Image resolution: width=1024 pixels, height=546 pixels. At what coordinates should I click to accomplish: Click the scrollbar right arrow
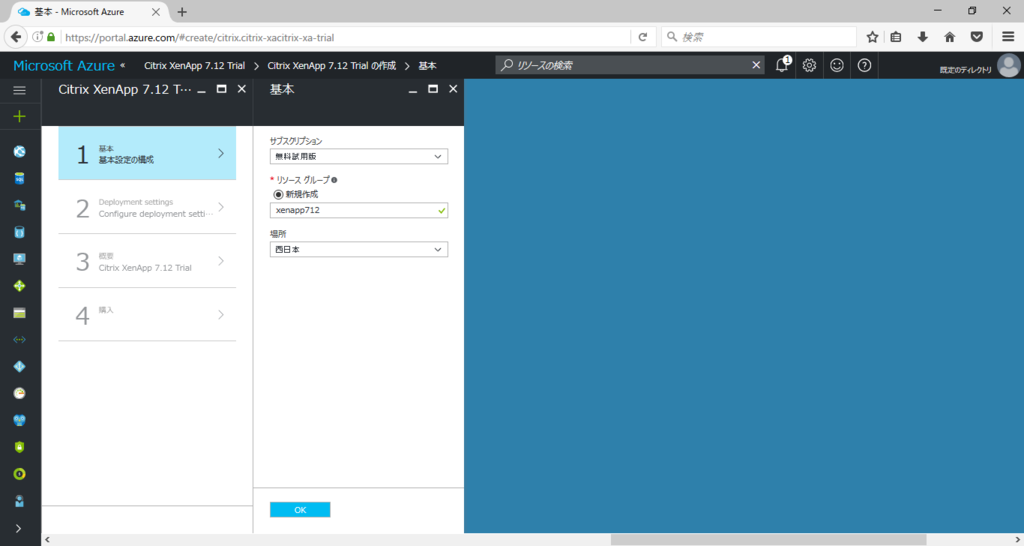(1017, 539)
